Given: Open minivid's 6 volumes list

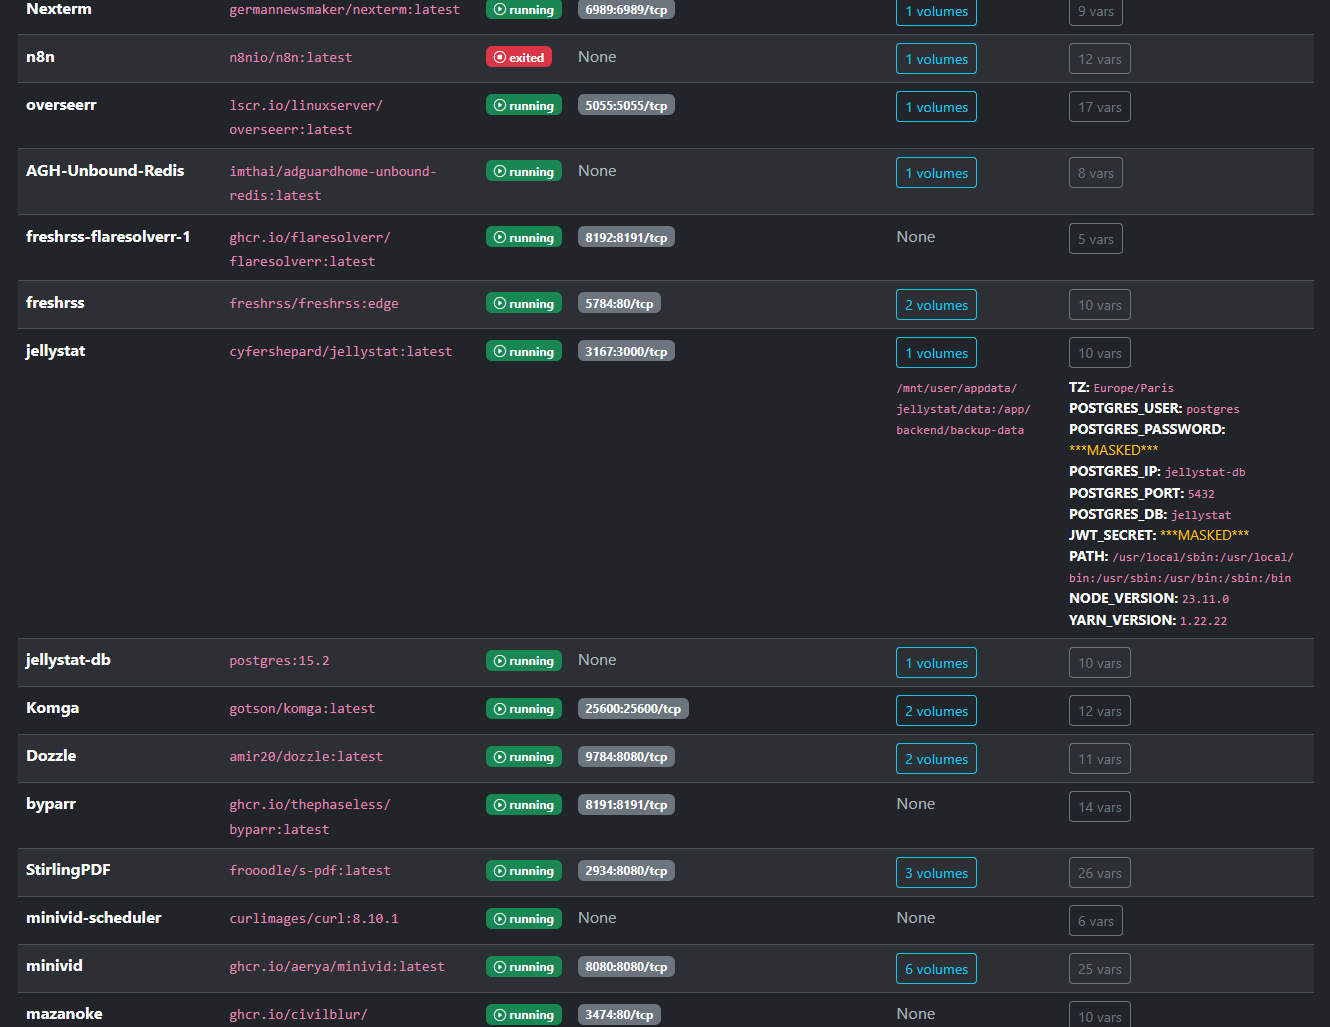Looking at the screenshot, I should [x=936, y=969].
